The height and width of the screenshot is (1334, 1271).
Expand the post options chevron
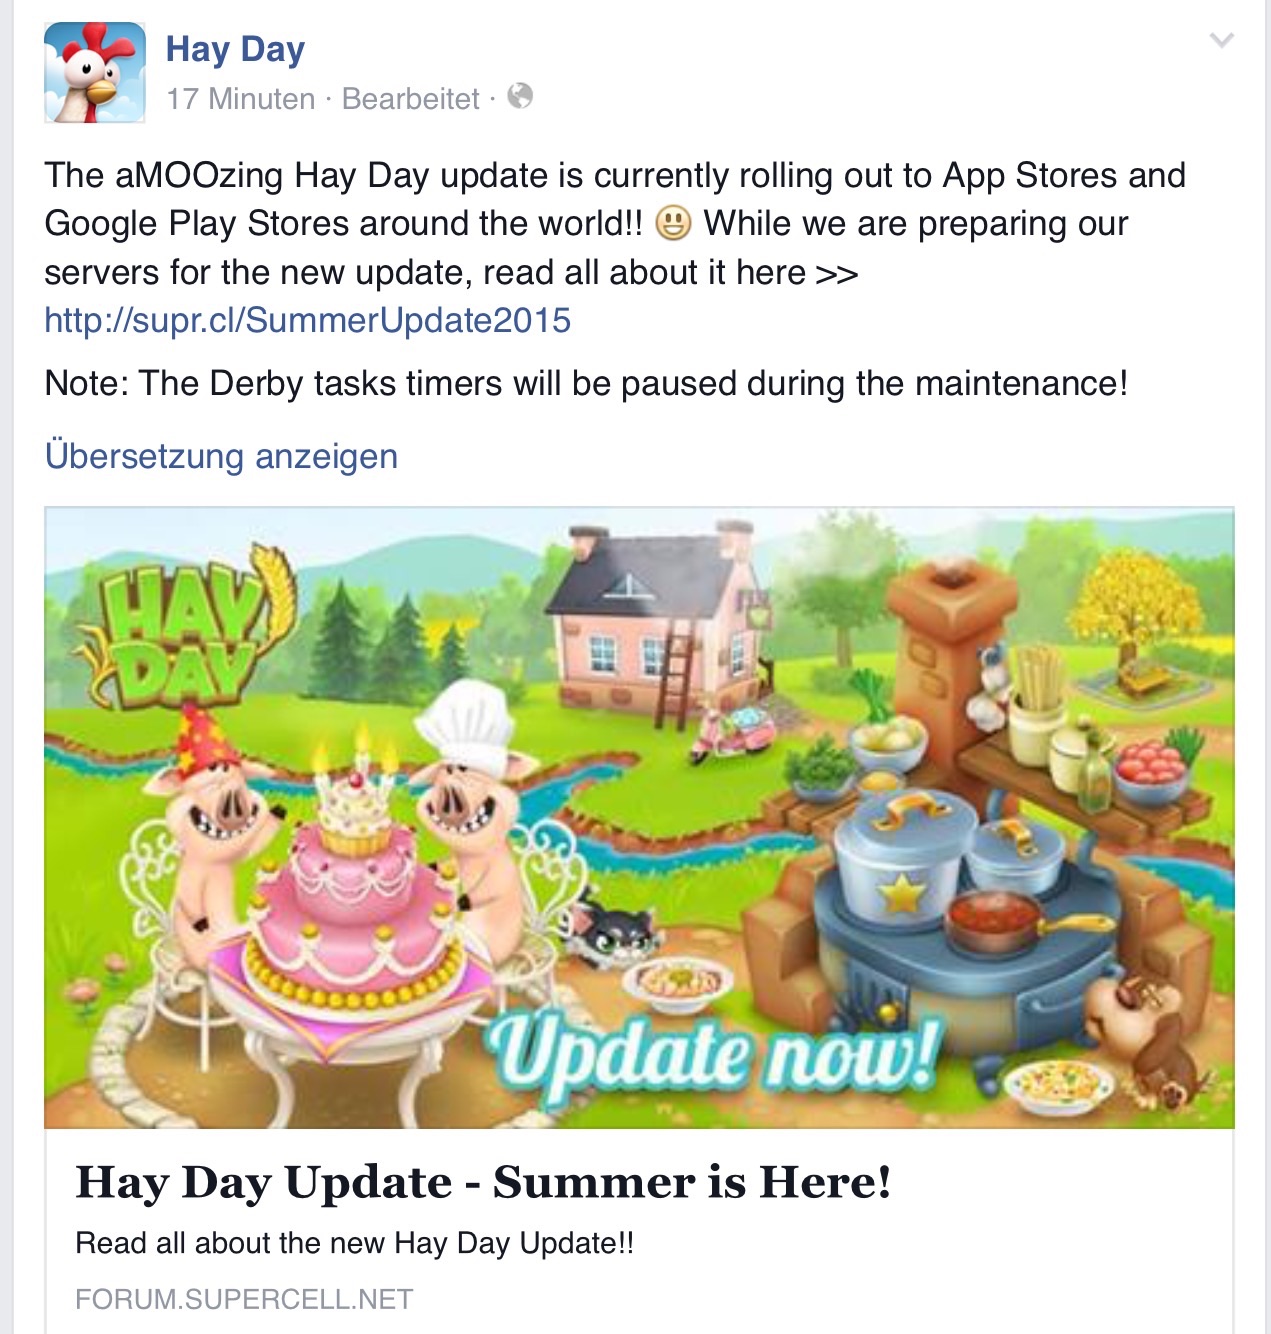click(1222, 40)
